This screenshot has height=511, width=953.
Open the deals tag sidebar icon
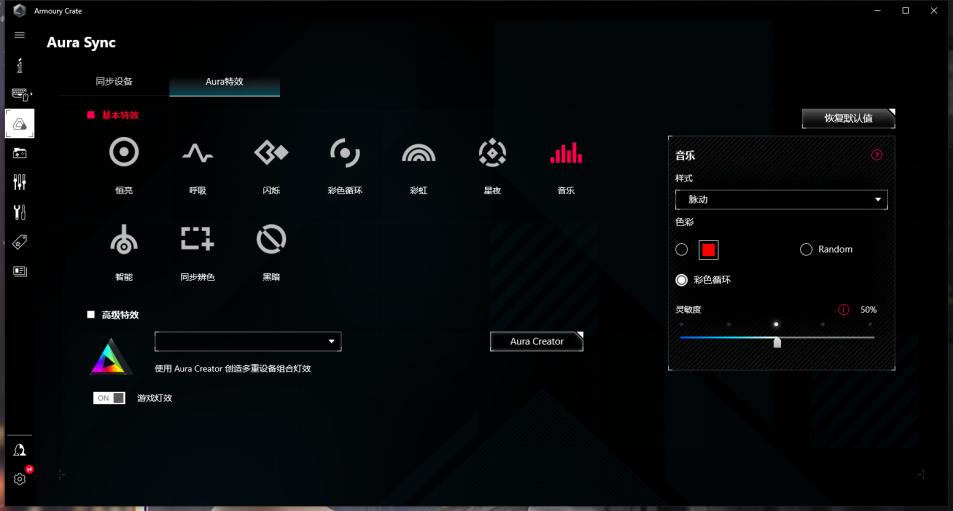(19, 242)
